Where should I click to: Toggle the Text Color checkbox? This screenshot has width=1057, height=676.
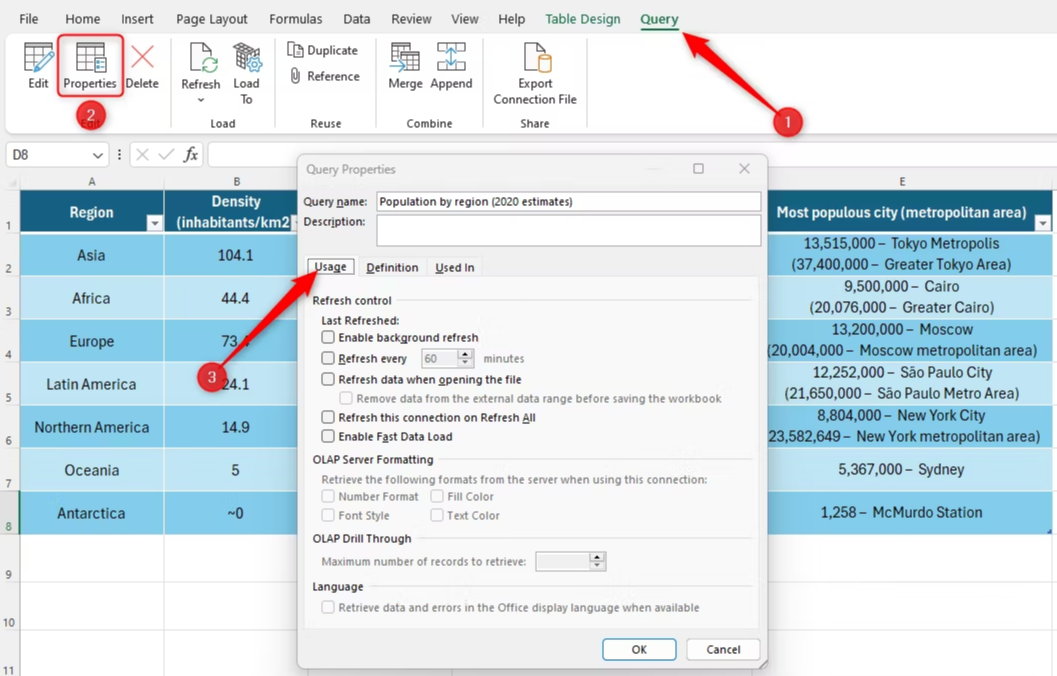click(437, 515)
